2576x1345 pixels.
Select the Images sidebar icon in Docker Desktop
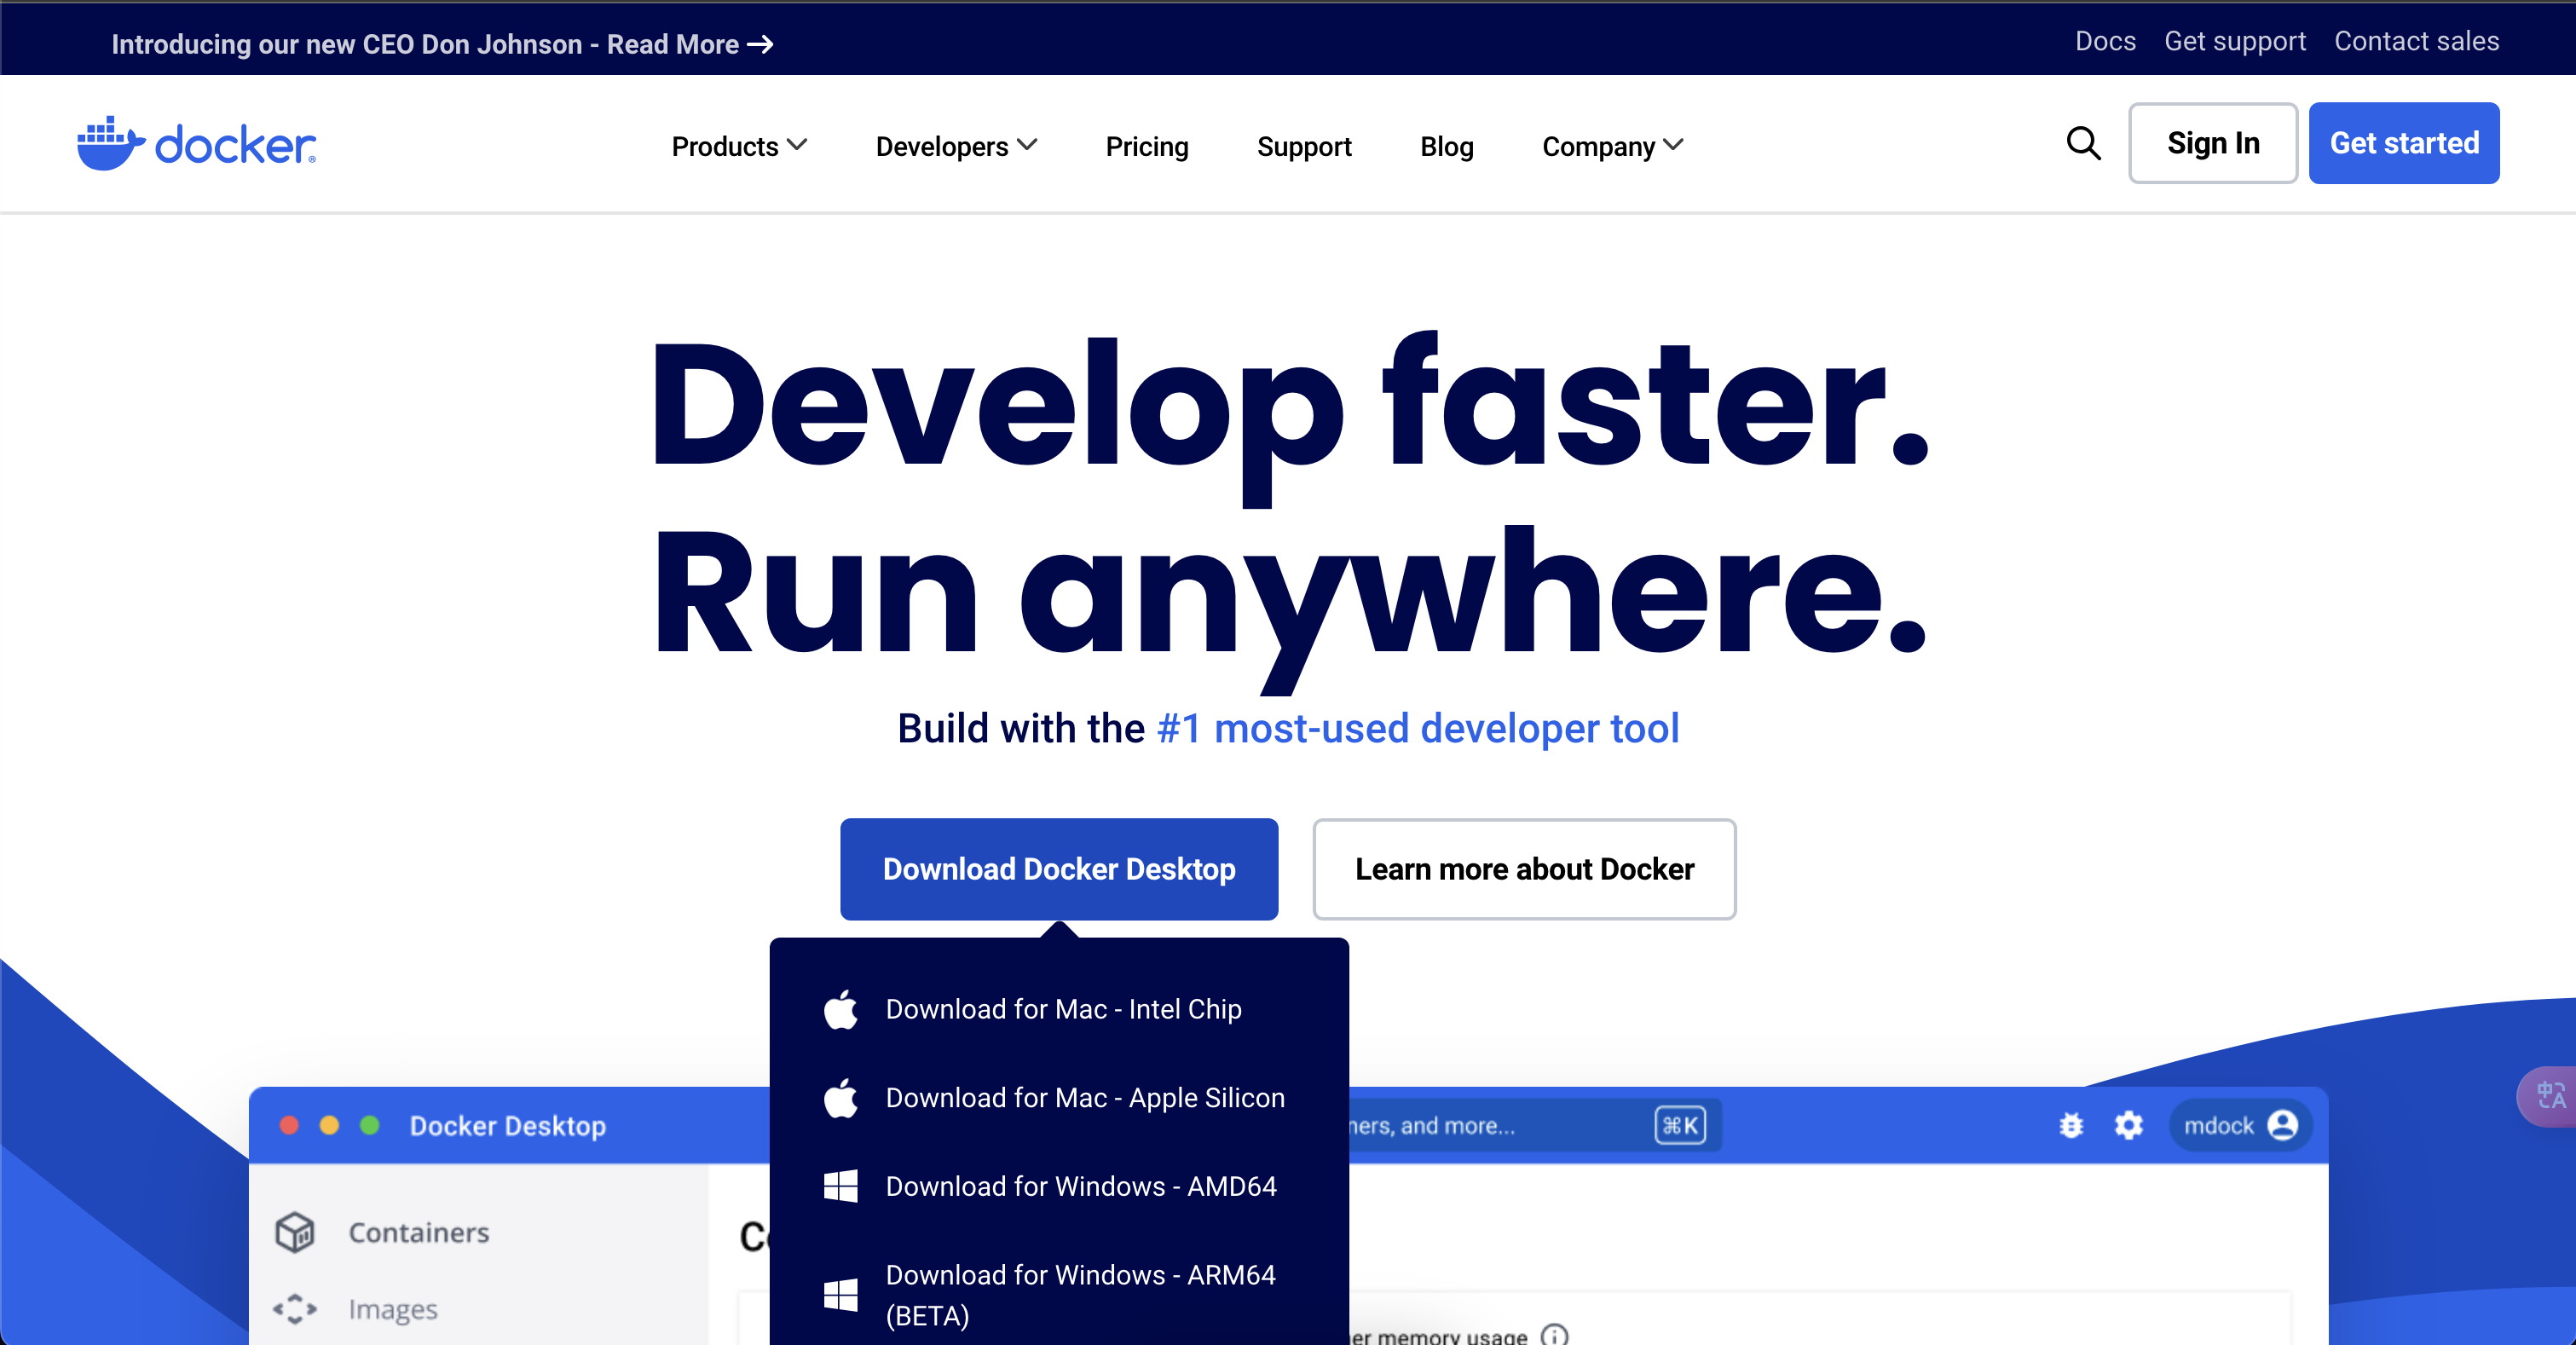(x=295, y=1310)
